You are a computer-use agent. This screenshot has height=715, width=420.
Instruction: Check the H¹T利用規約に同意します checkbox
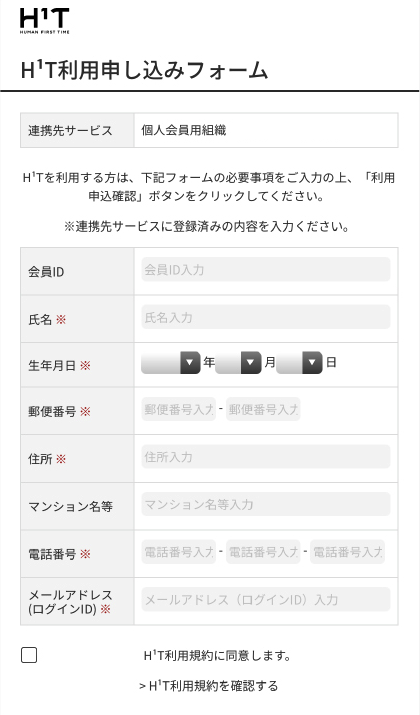point(29,655)
